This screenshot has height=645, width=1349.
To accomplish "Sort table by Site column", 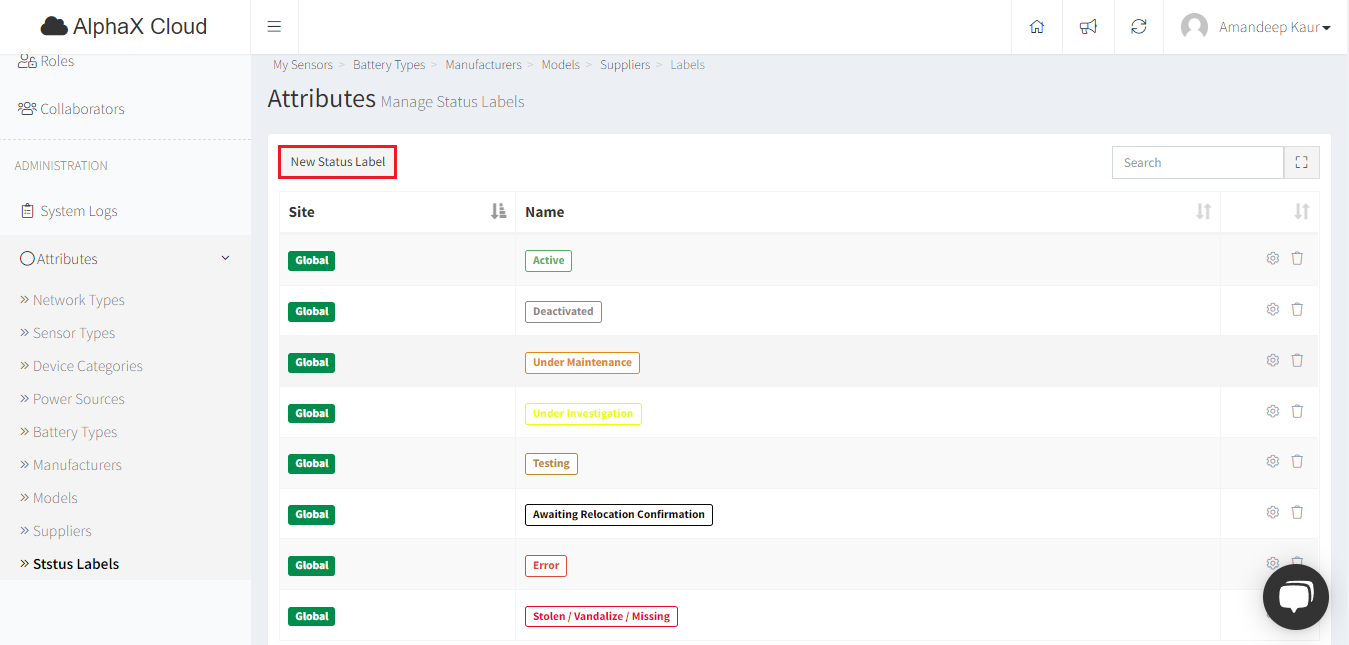I will pos(498,211).
